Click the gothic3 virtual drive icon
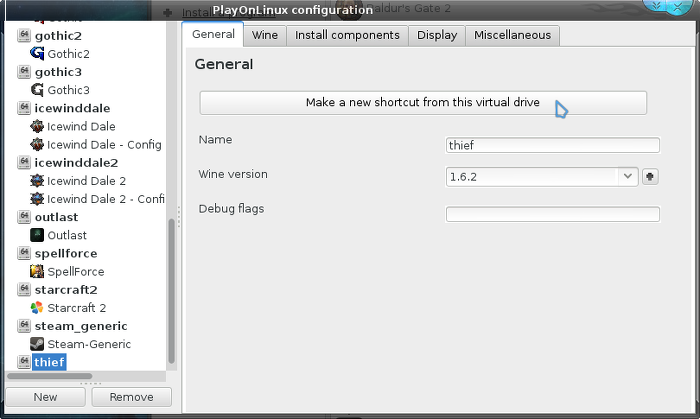700x419 pixels. [24, 71]
